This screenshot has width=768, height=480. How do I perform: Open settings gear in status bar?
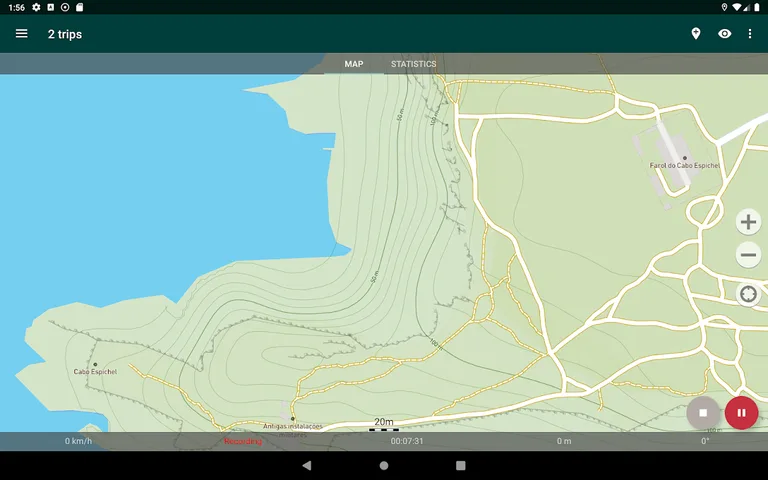36,7
